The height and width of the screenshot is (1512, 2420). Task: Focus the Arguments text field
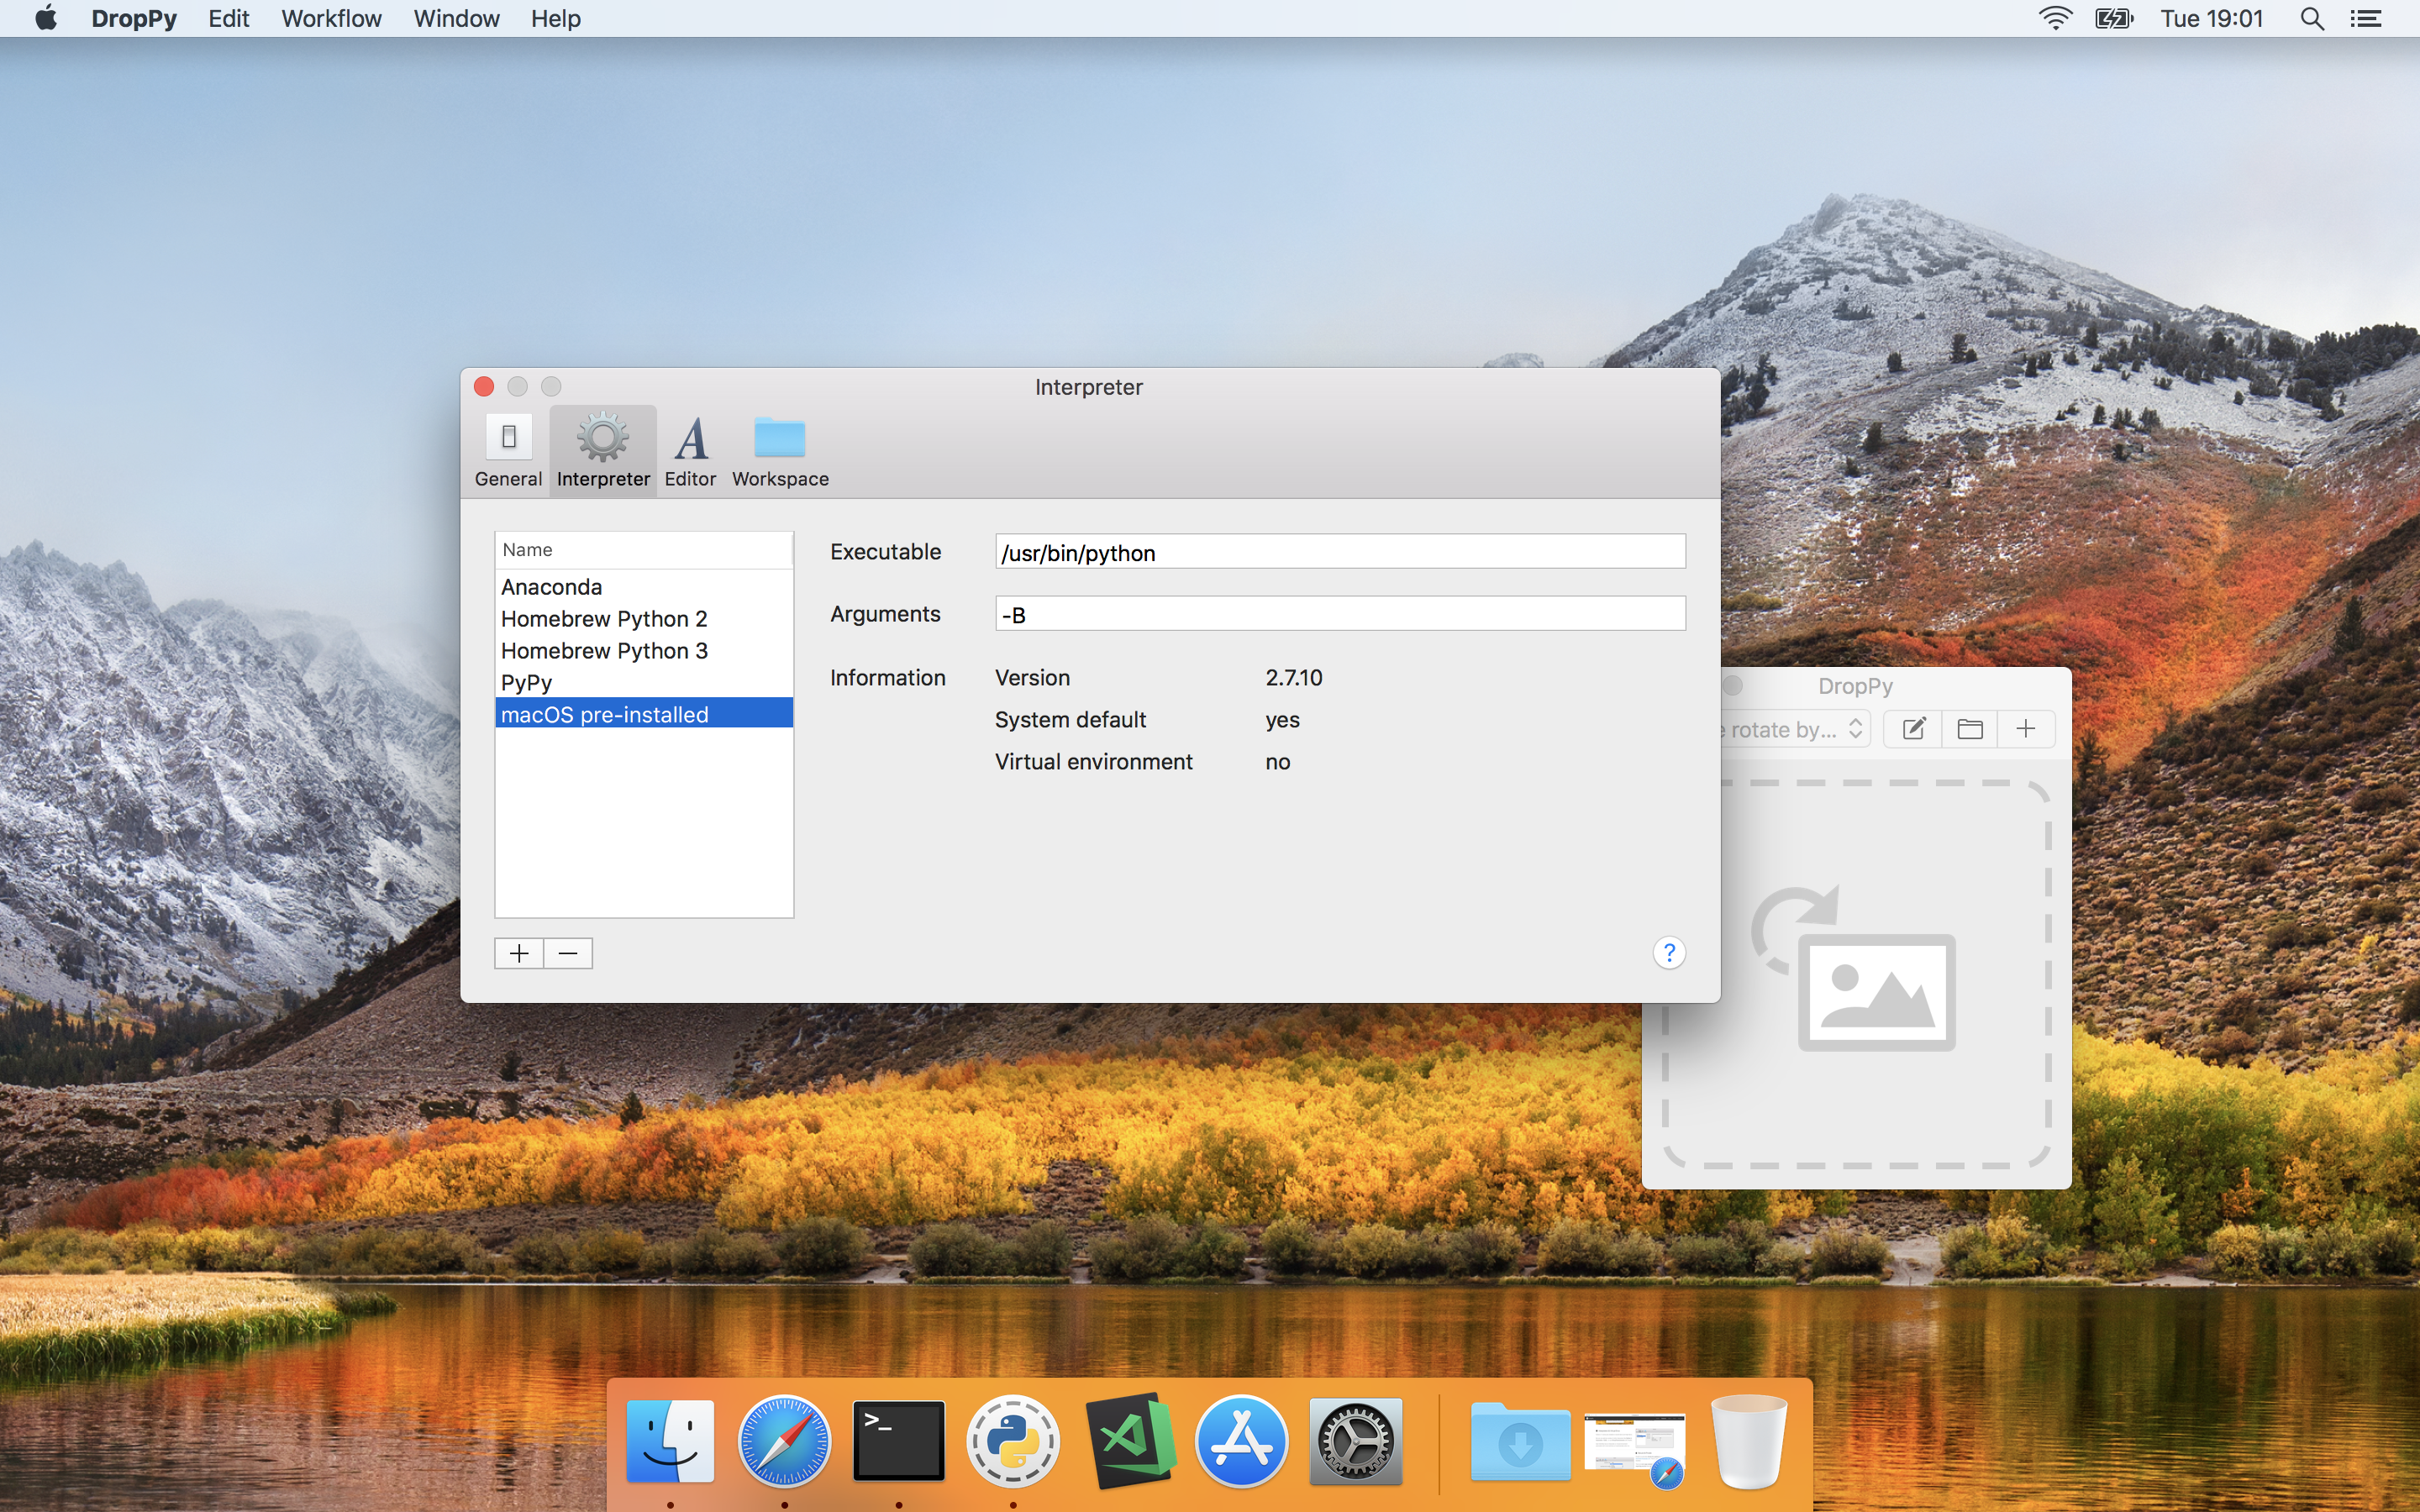pyautogui.click(x=1339, y=614)
